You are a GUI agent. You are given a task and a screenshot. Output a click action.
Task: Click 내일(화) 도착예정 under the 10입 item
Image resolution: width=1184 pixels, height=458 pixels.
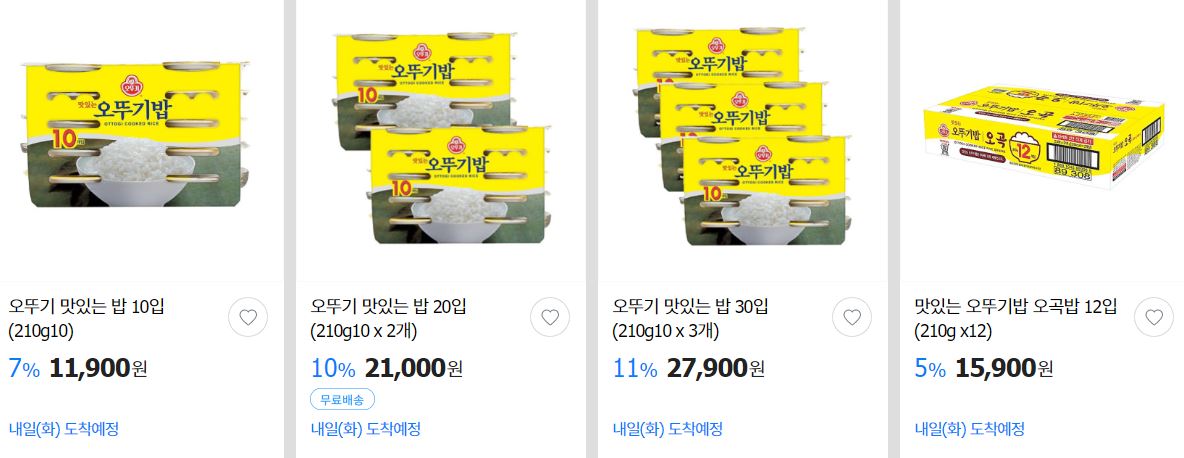point(64,429)
